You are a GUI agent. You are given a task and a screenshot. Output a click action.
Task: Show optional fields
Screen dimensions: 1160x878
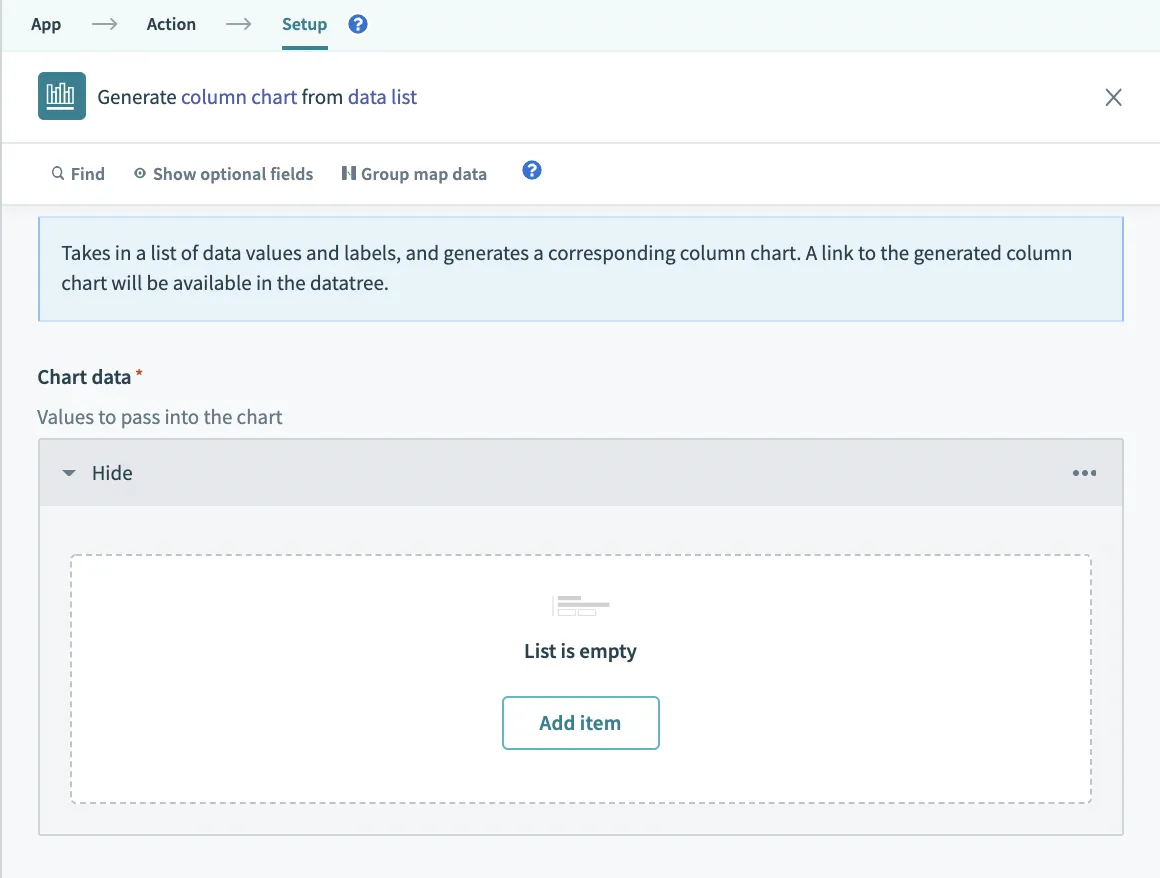[223, 174]
